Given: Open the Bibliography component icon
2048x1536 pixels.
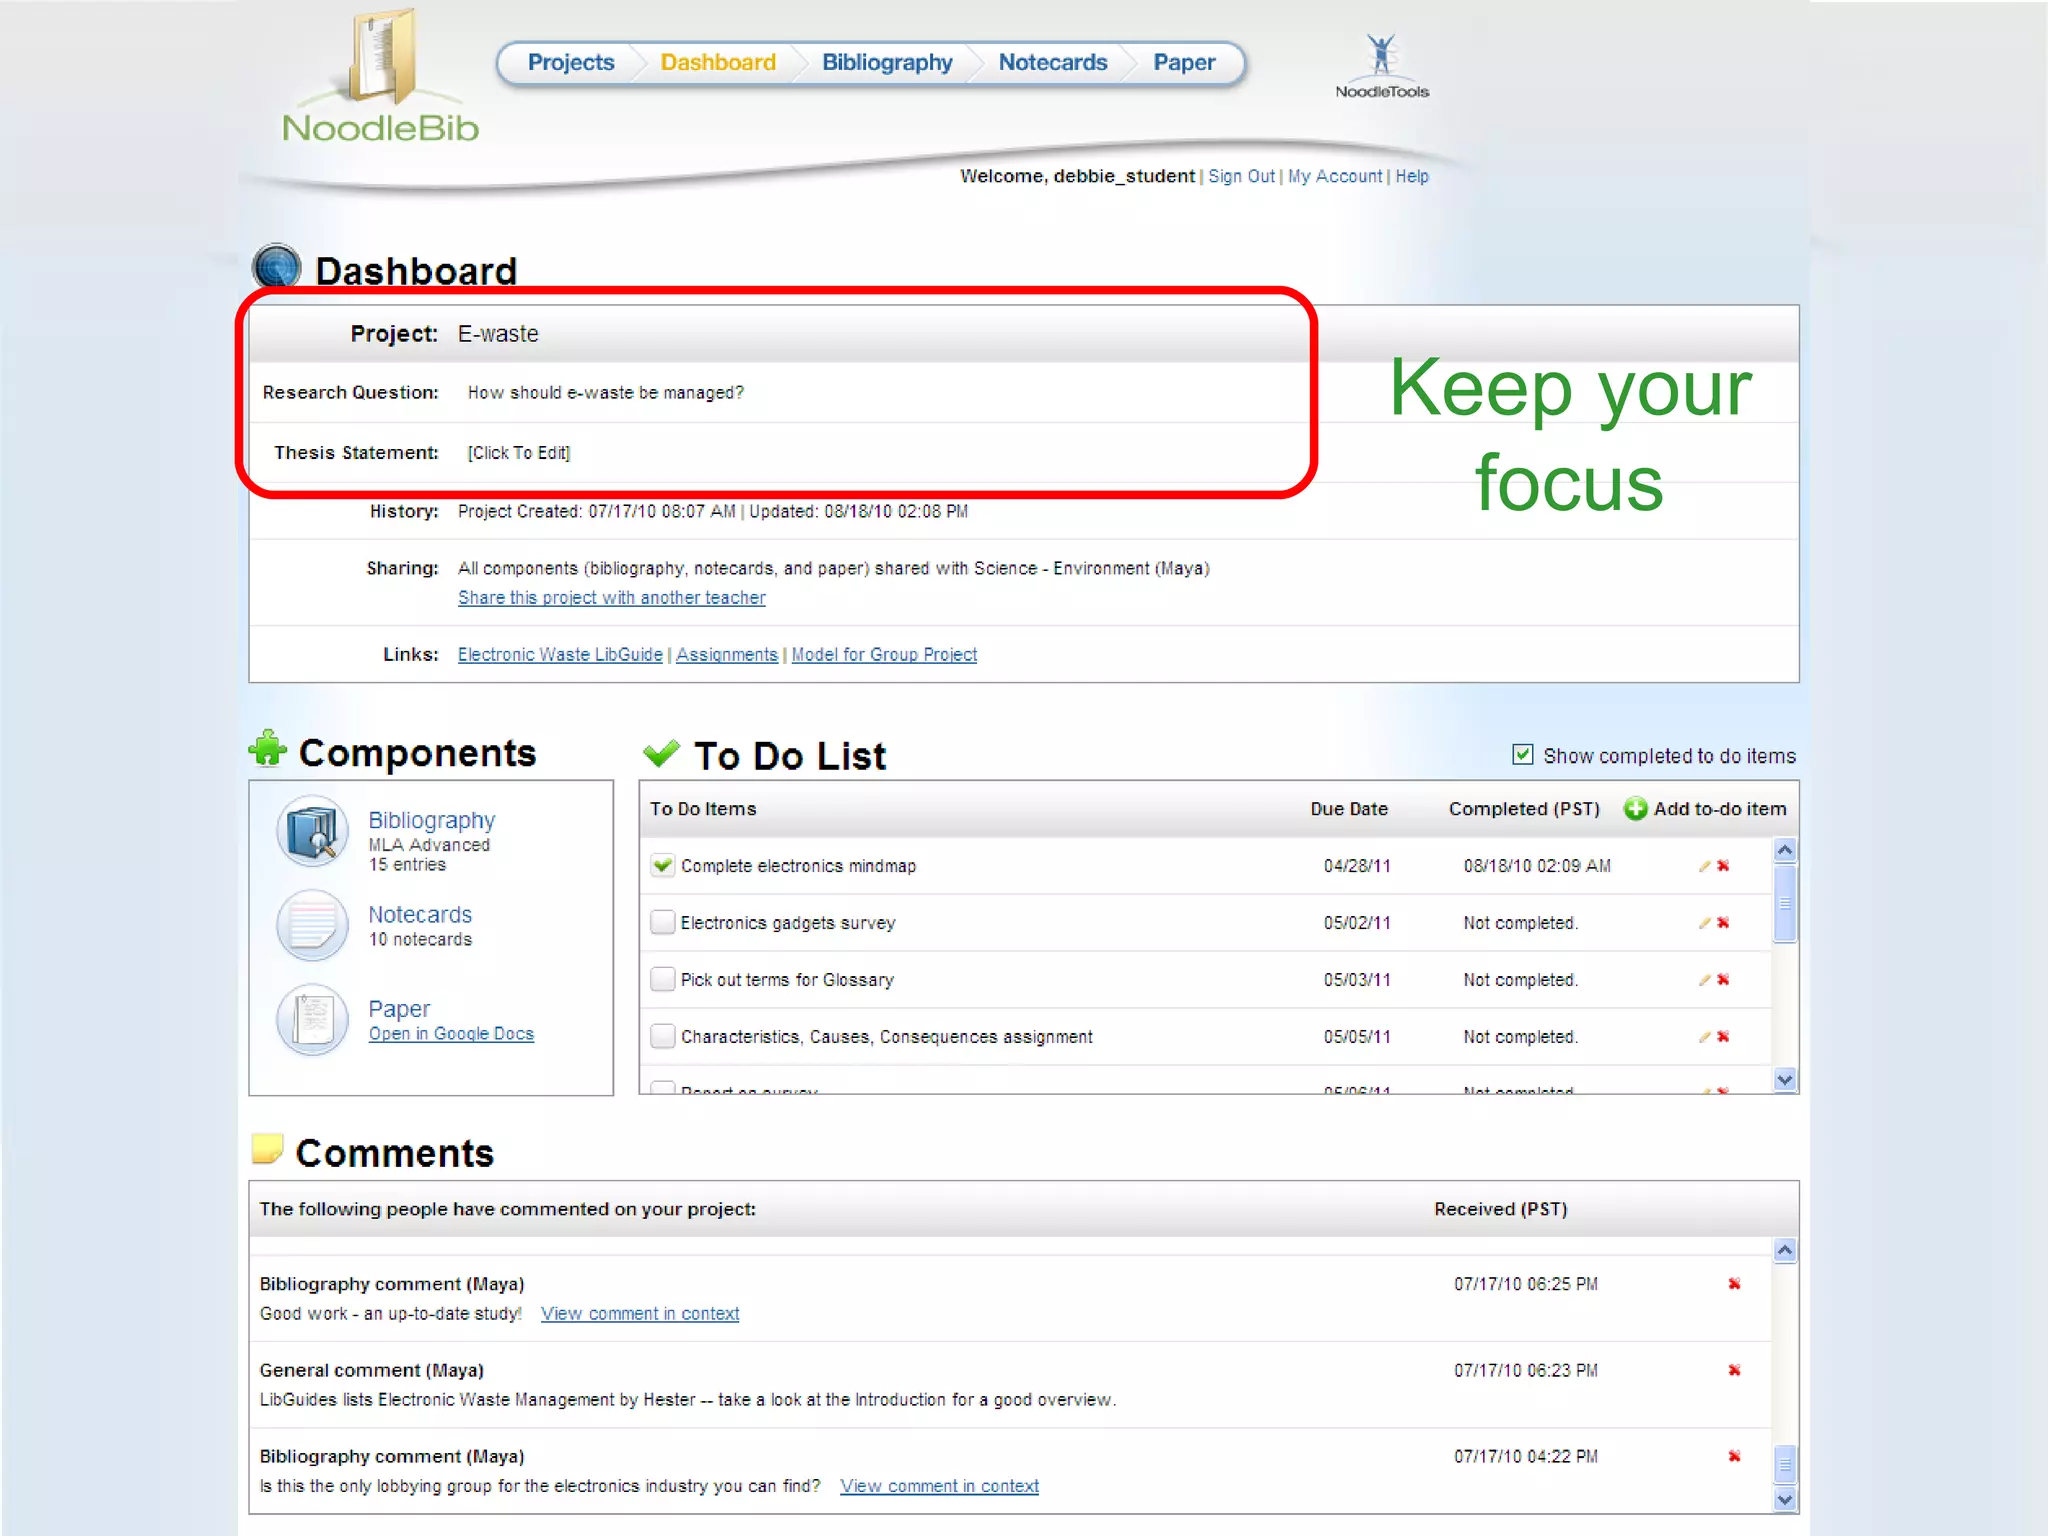Looking at the screenshot, I should tap(312, 832).
